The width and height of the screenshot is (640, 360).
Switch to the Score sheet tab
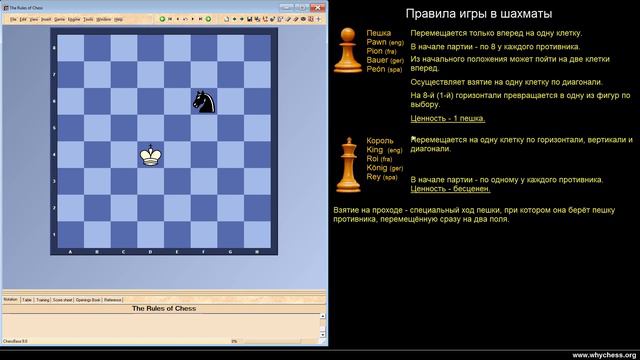tap(62, 300)
